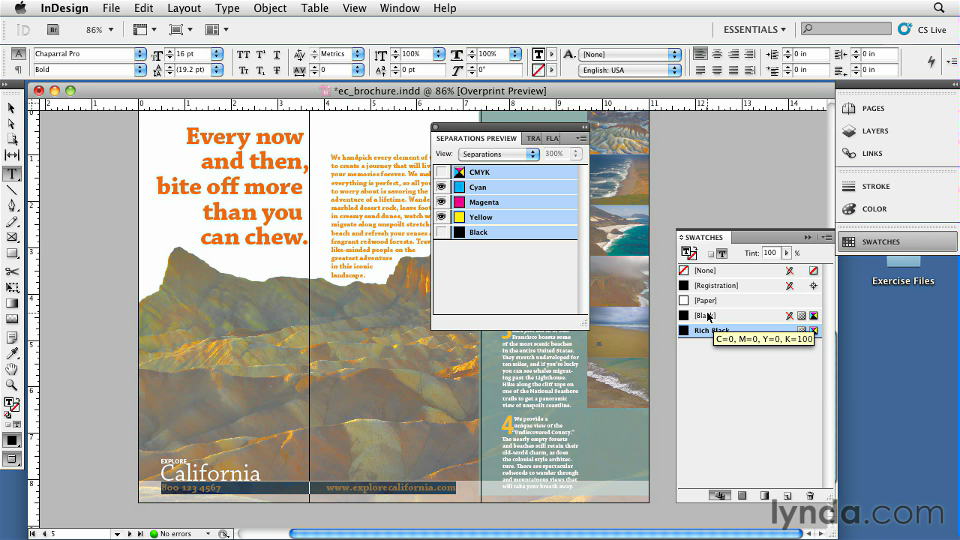Open the Bold font style dropdown

140,70
